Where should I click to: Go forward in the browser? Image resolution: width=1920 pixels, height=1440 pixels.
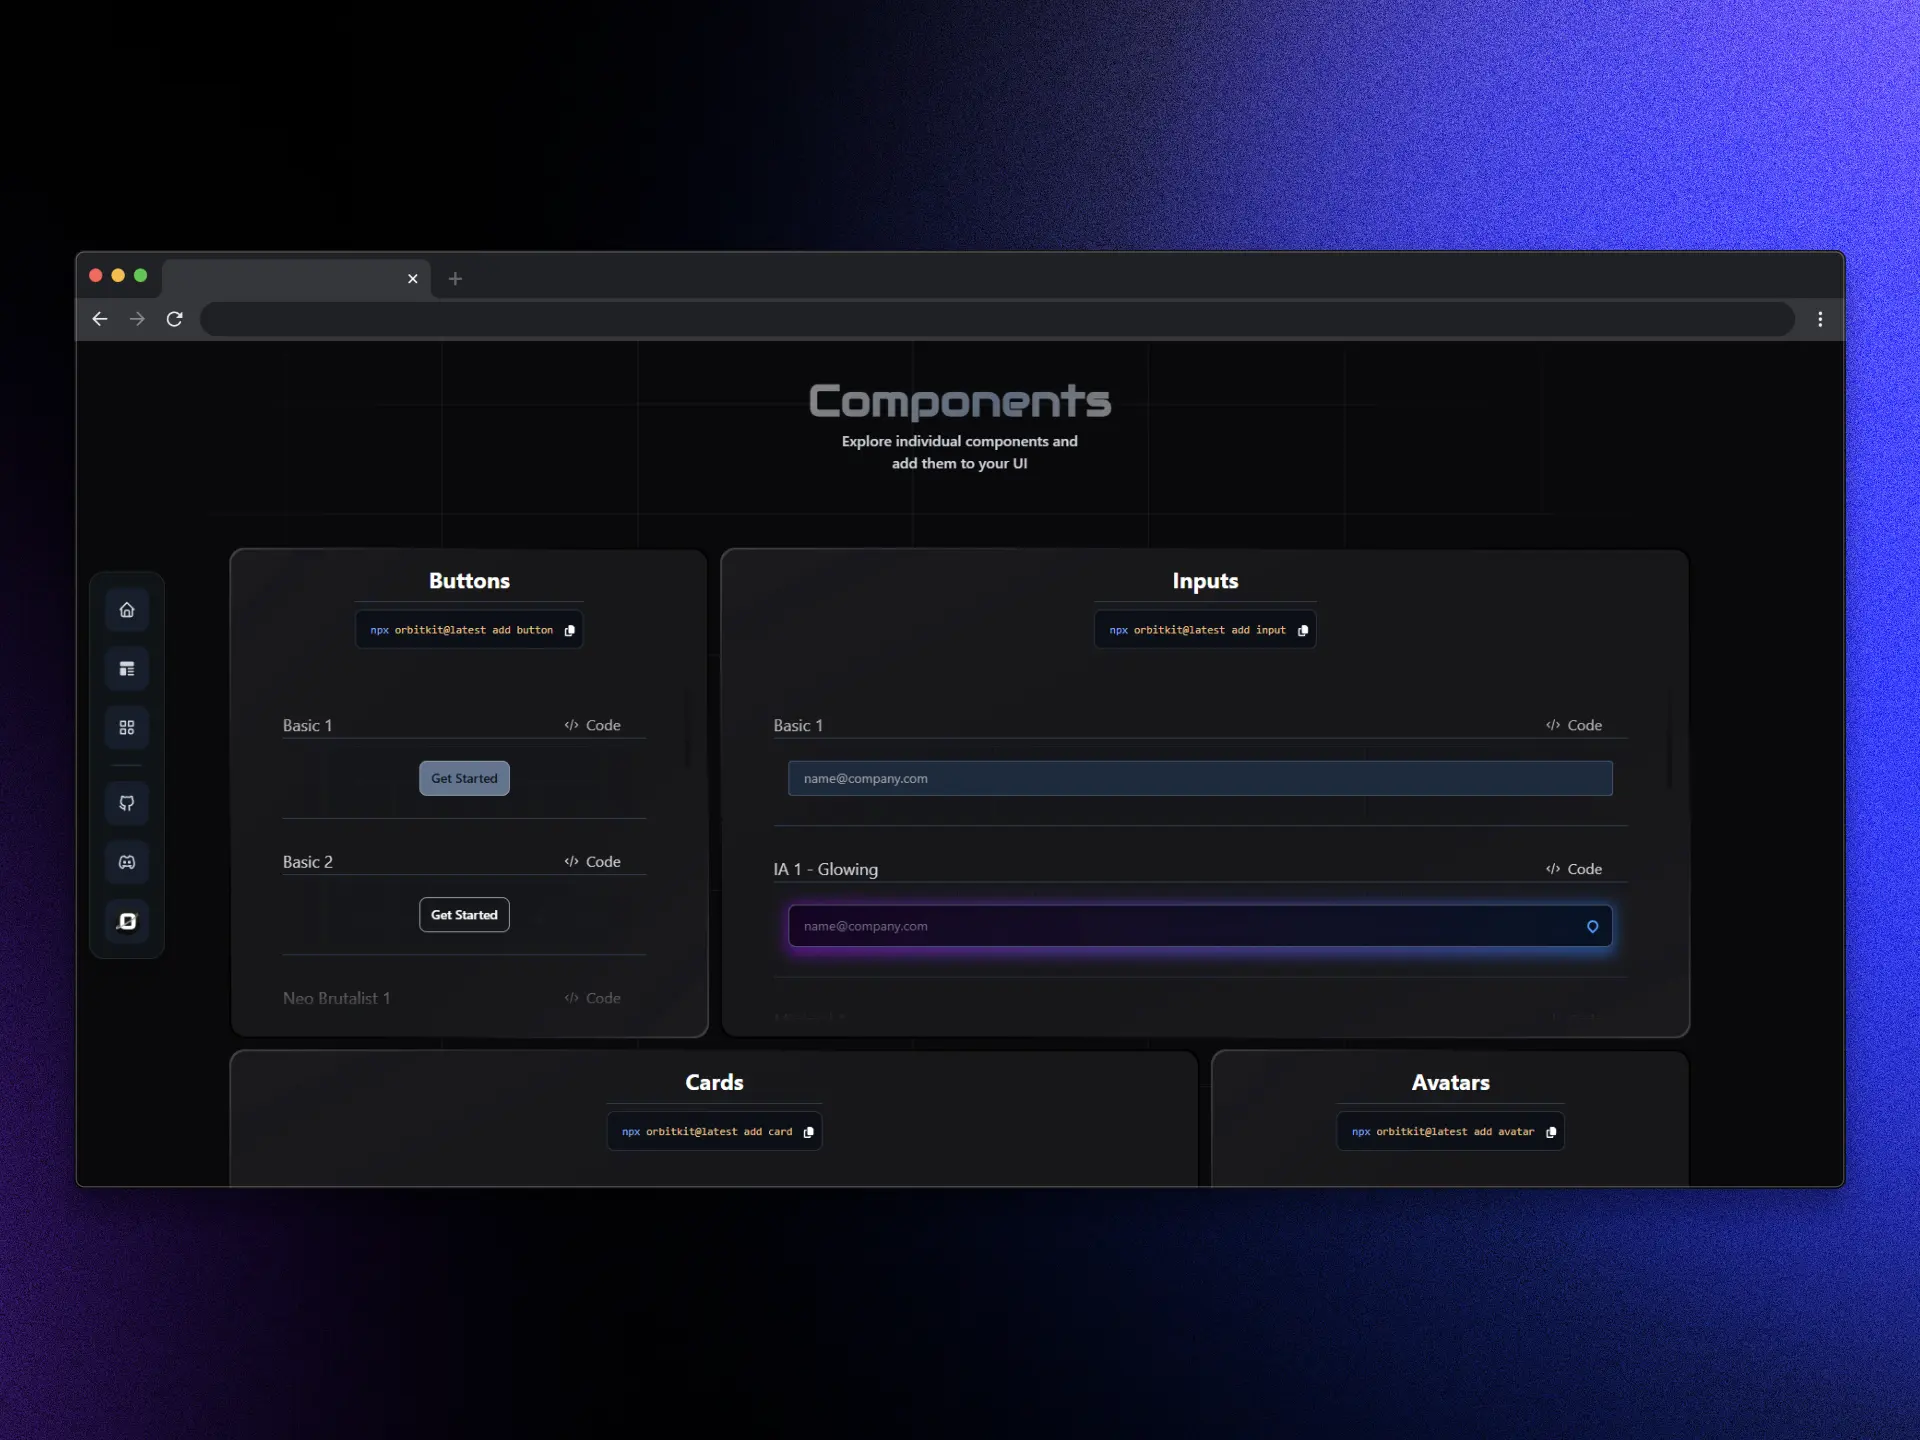coord(137,319)
